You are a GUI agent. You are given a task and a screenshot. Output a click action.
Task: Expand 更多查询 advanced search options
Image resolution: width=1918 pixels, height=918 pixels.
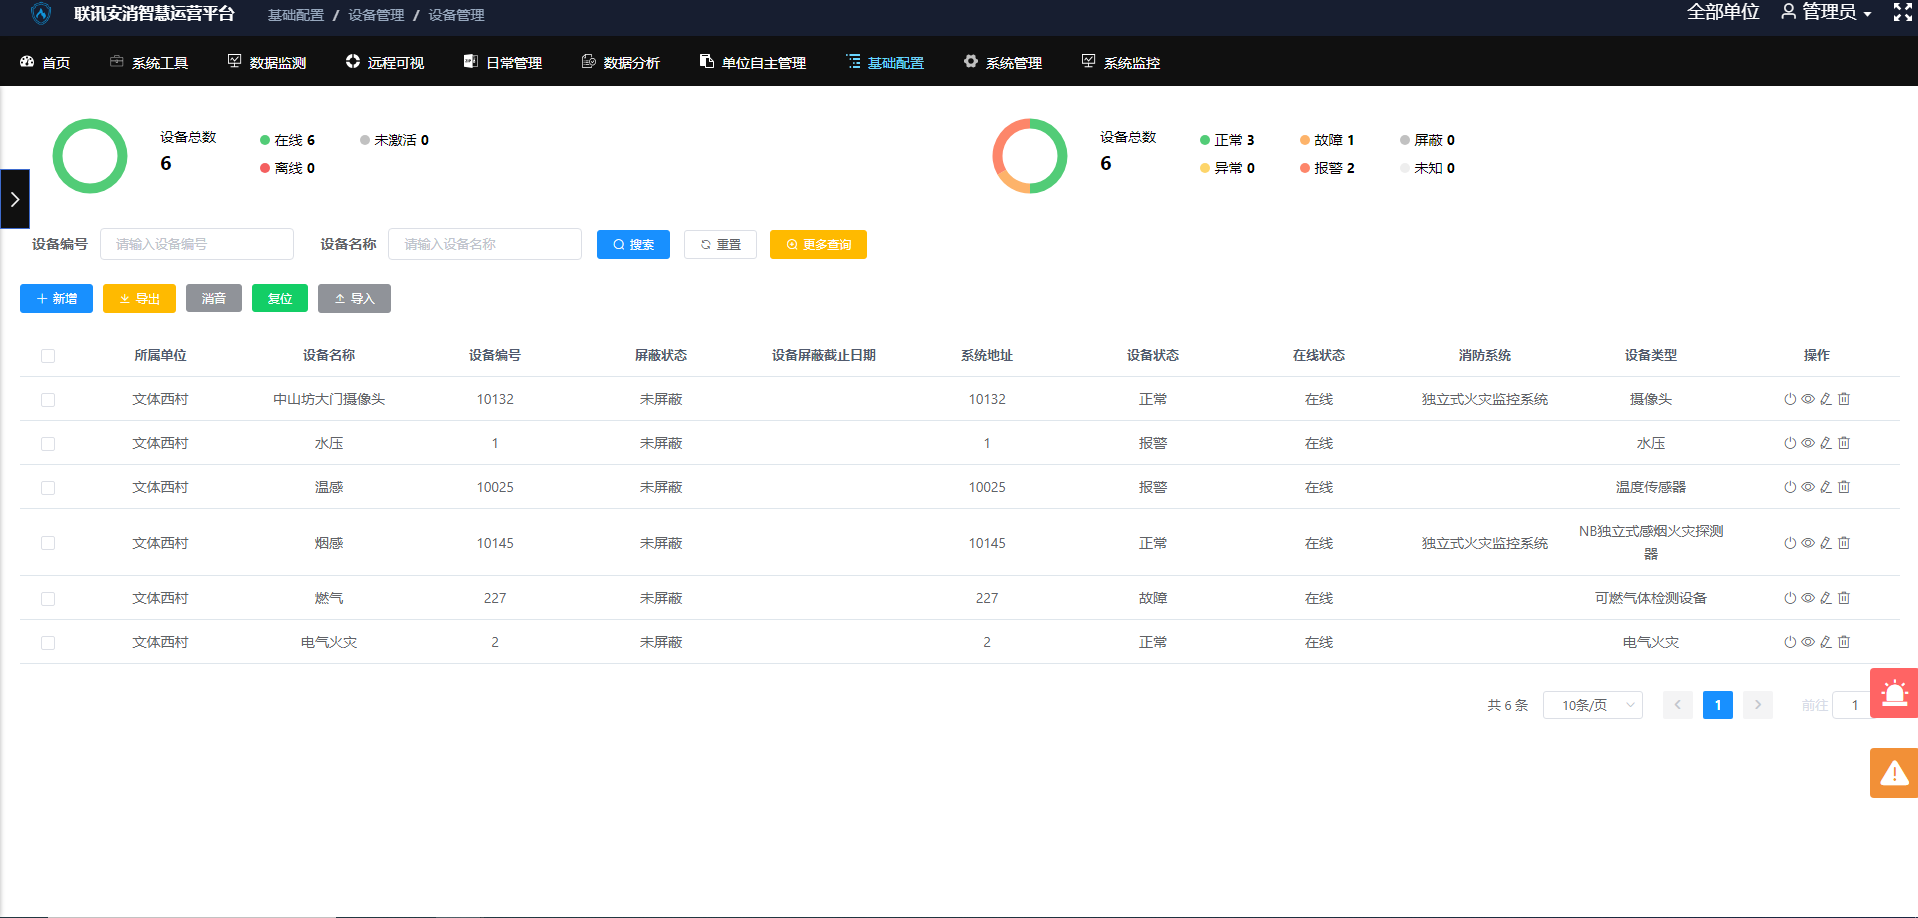(x=818, y=244)
